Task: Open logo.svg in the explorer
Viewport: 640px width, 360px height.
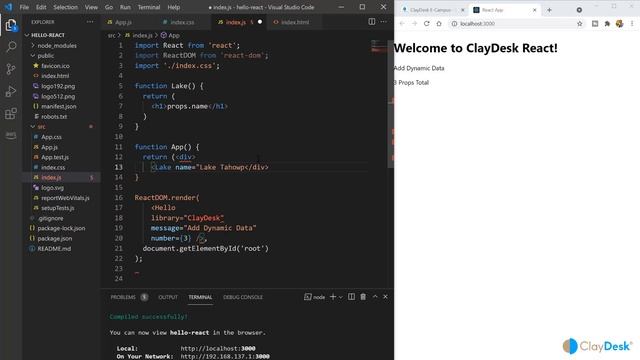Action: point(52,188)
